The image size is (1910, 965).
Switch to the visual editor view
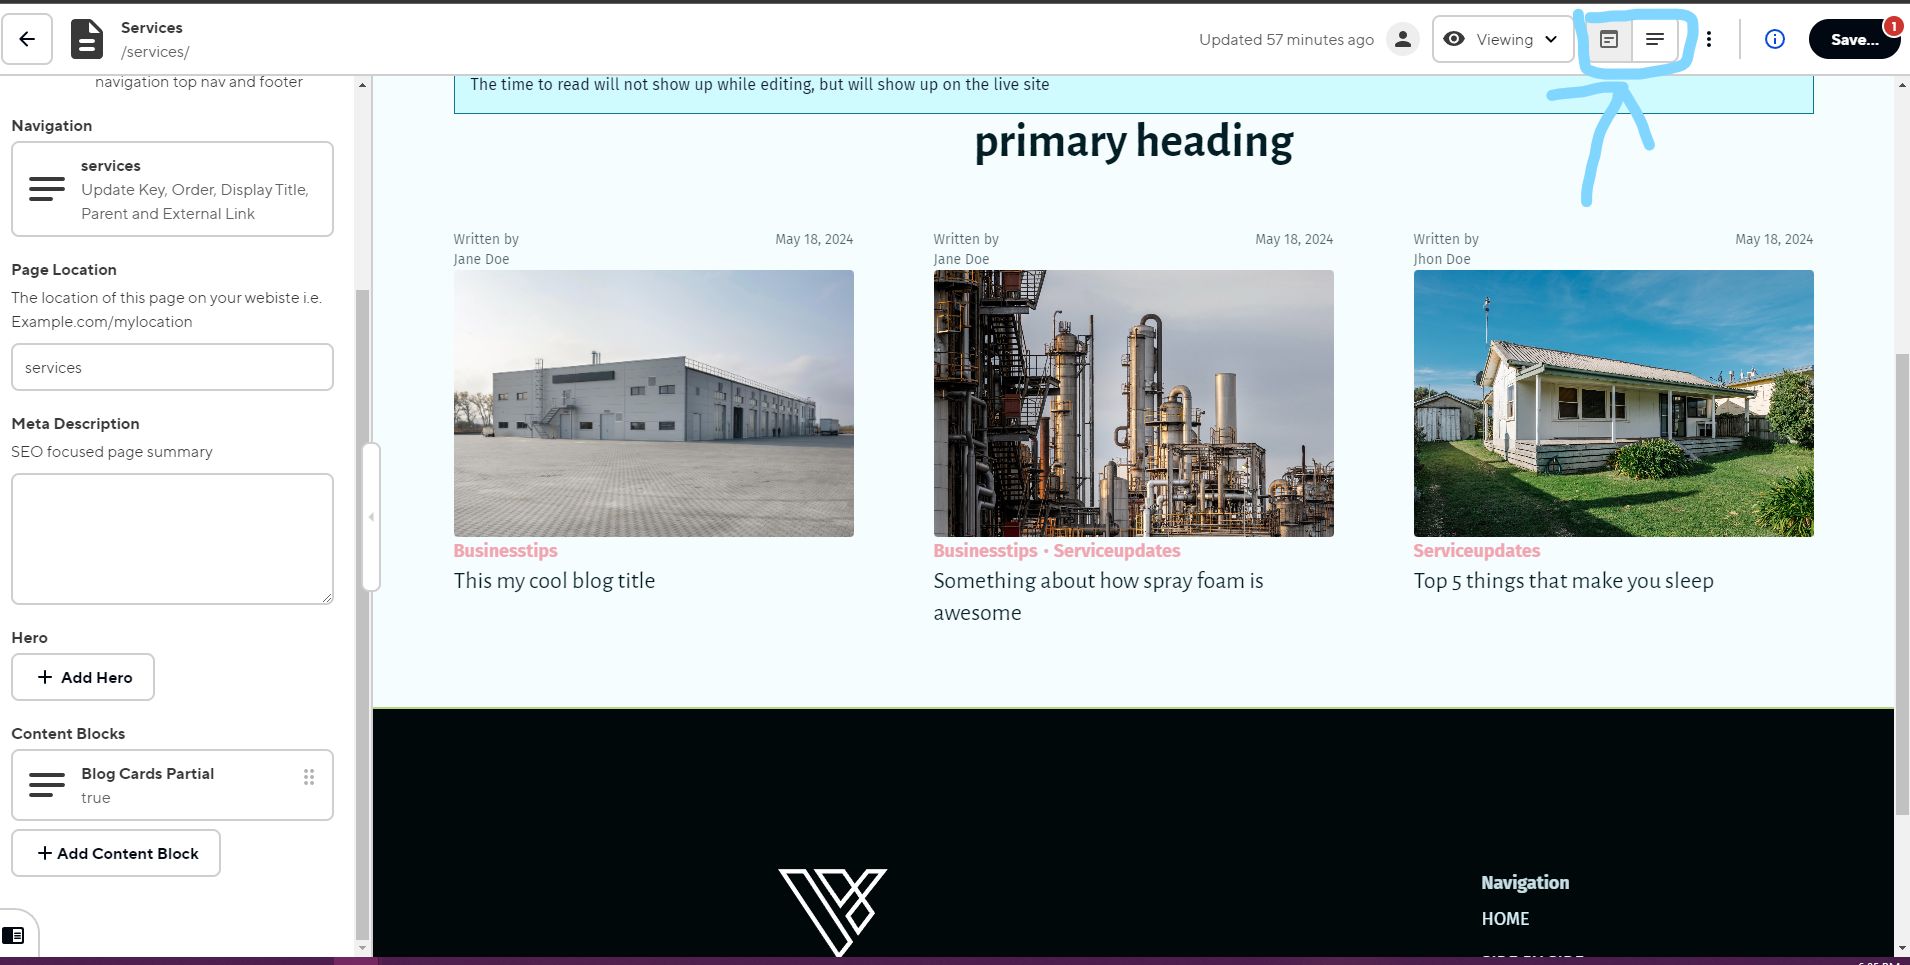click(x=1609, y=40)
